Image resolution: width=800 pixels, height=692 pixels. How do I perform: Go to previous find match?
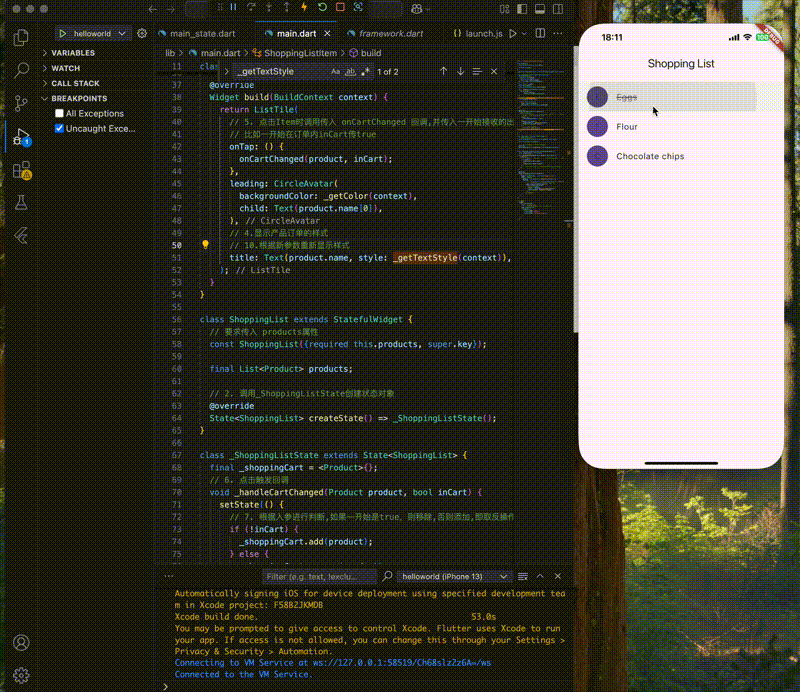pos(443,72)
